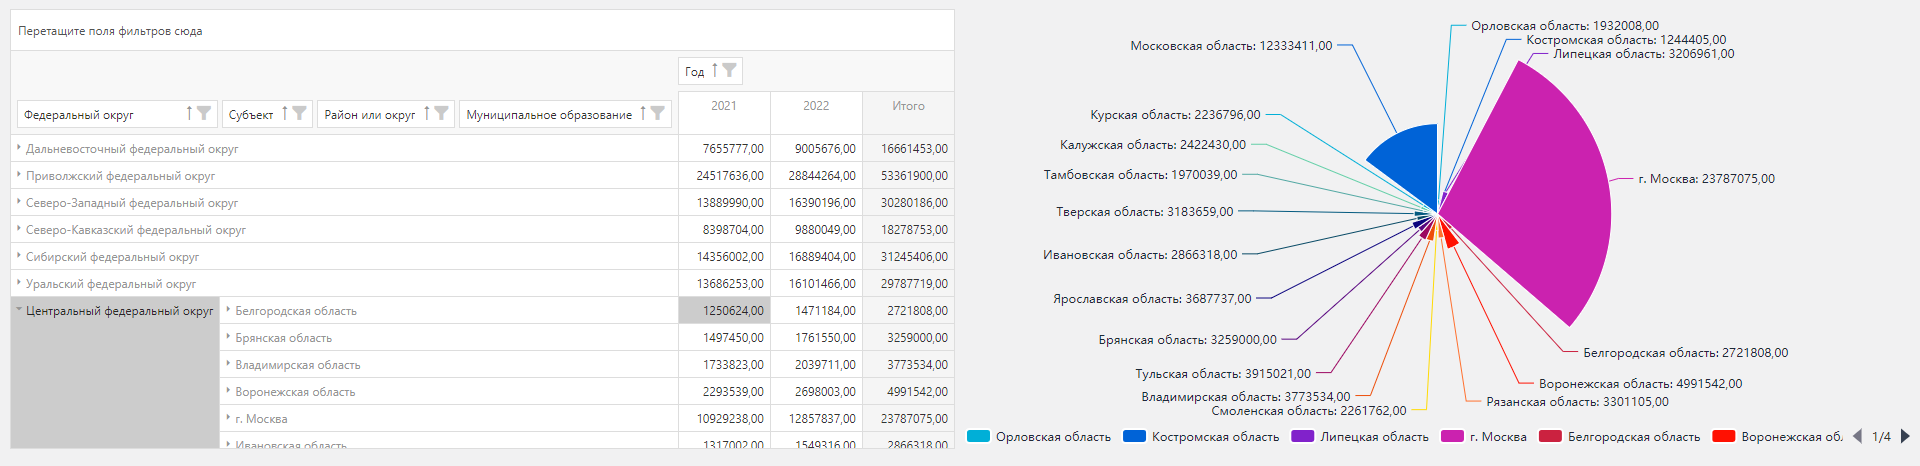
Task: Select the 2021 column header
Action: coord(724,106)
